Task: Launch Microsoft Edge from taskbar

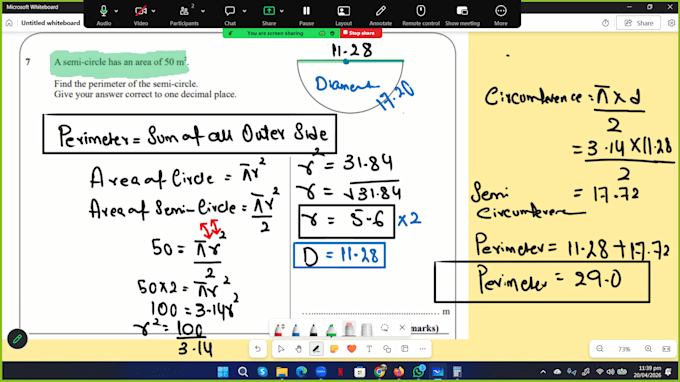Action: tap(301, 372)
